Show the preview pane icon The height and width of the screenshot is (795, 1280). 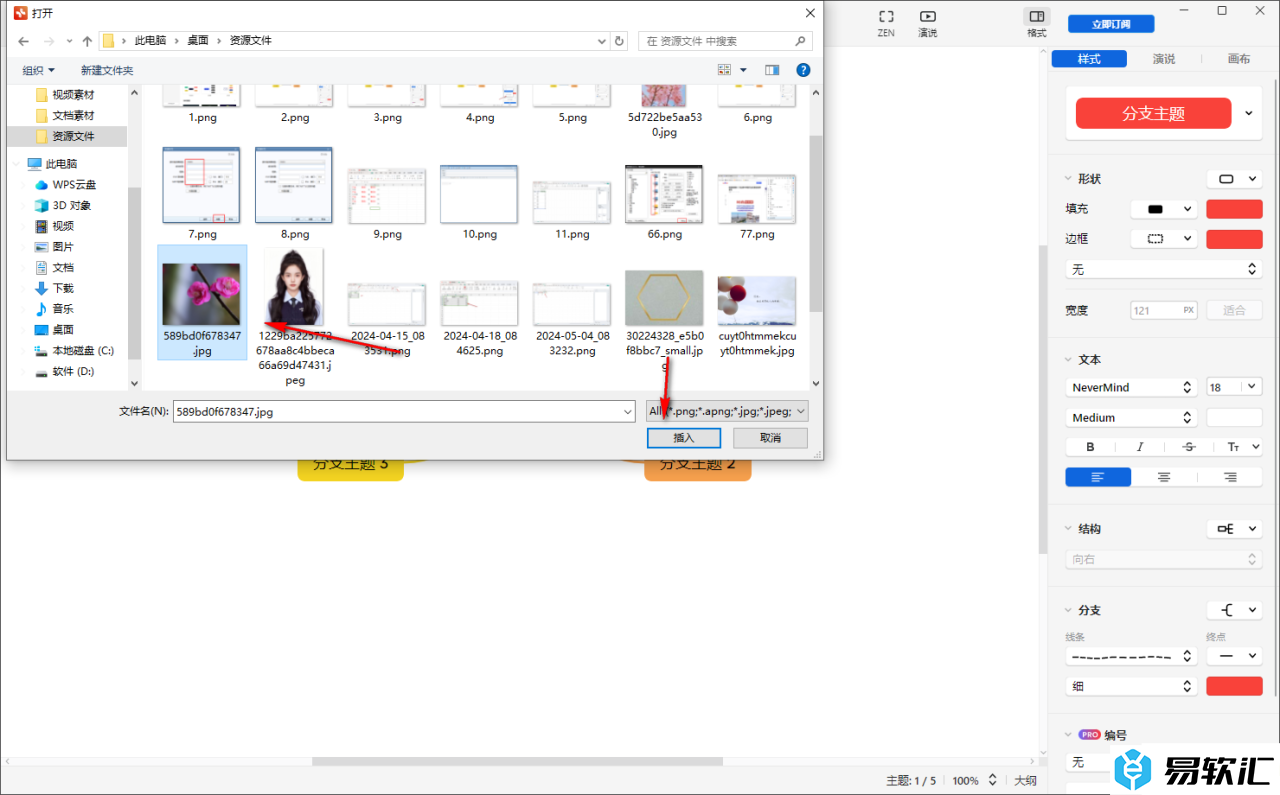point(772,70)
